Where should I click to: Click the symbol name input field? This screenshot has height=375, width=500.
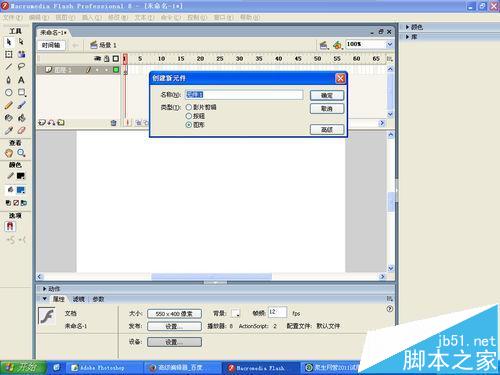pyautogui.click(x=244, y=95)
